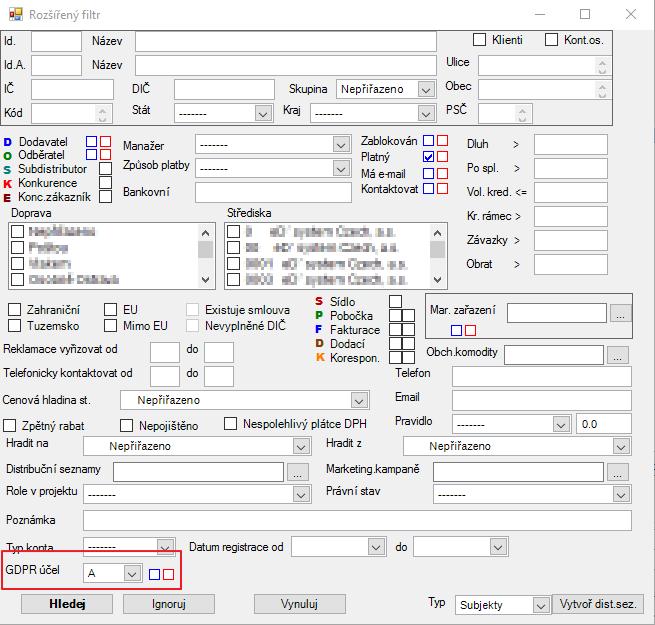Click into the Email field
Image resolution: width=655 pixels, height=625 pixels.
click(541, 401)
